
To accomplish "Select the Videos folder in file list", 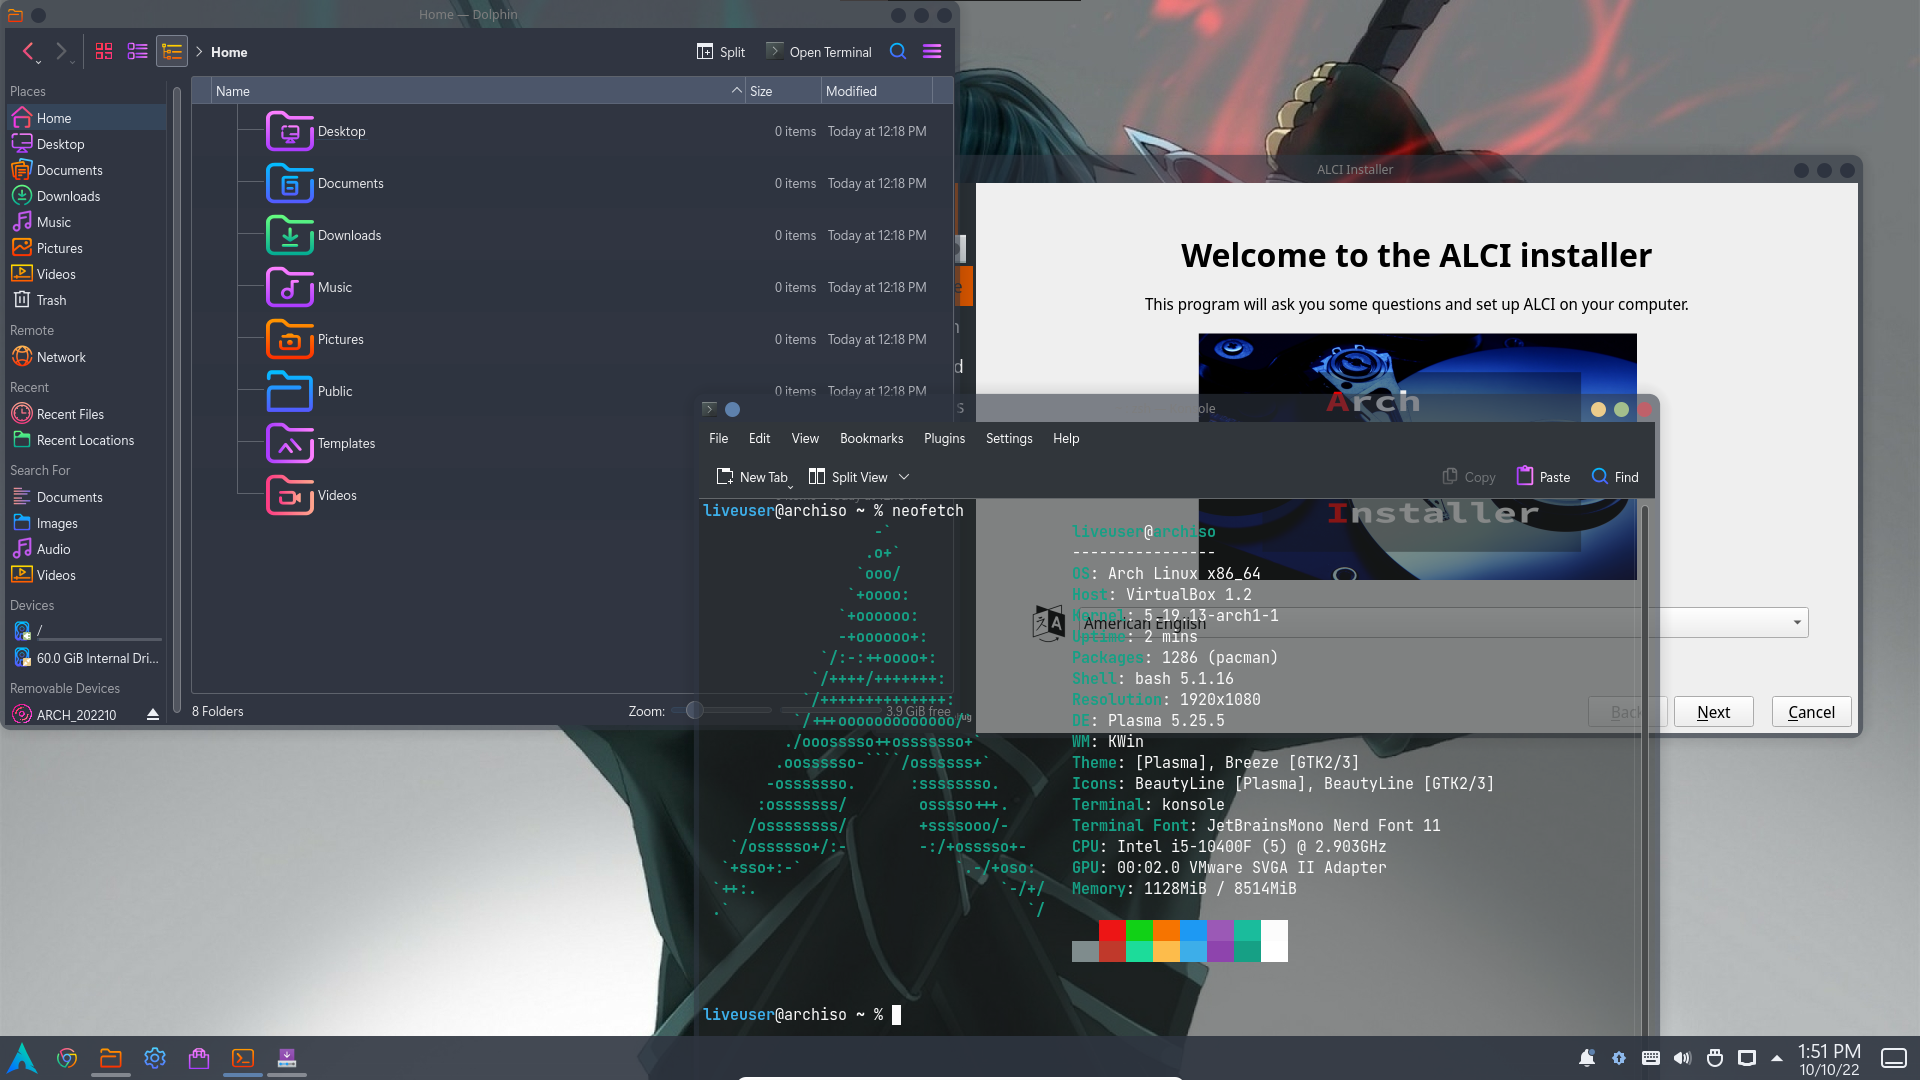I will click(311, 495).
